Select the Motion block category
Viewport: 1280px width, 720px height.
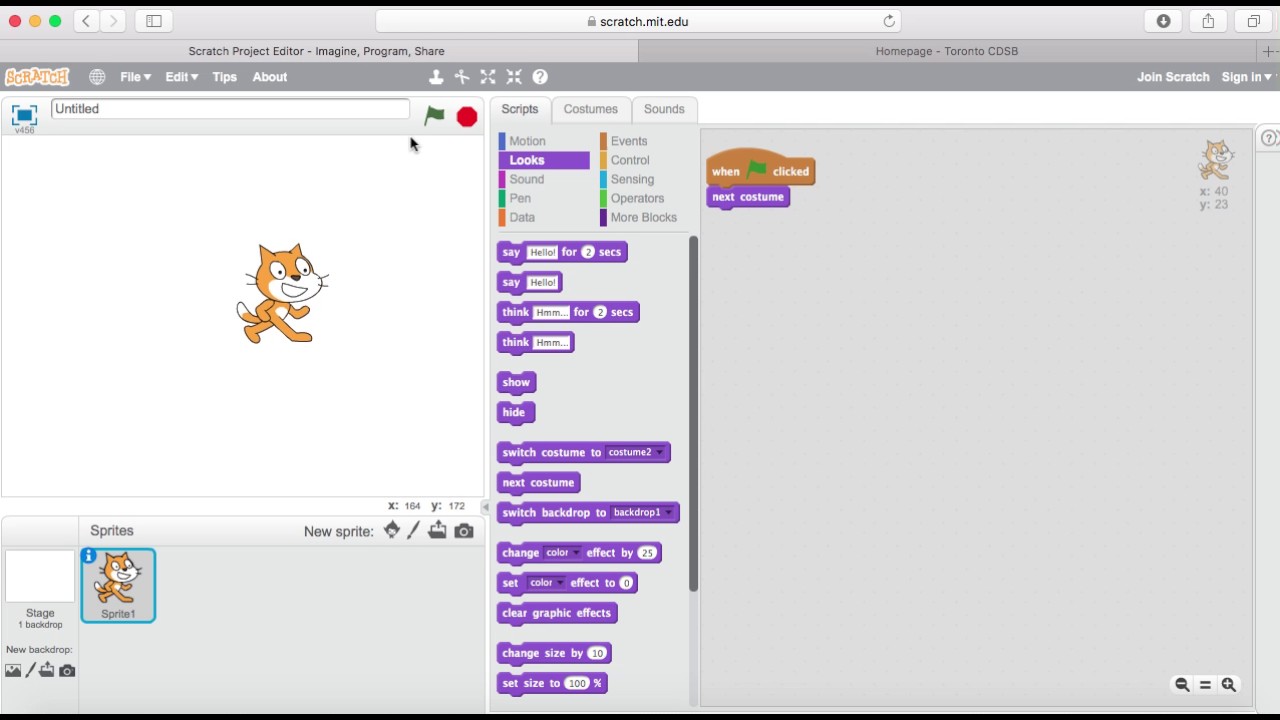tap(527, 141)
